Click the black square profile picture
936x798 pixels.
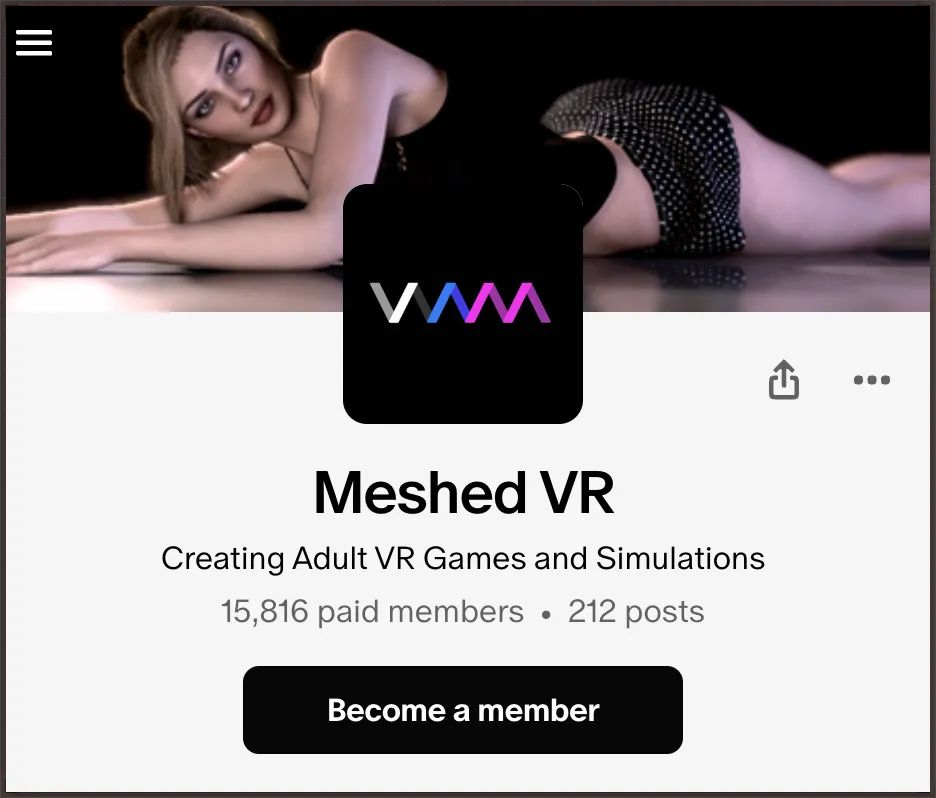pyautogui.click(x=463, y=303)
